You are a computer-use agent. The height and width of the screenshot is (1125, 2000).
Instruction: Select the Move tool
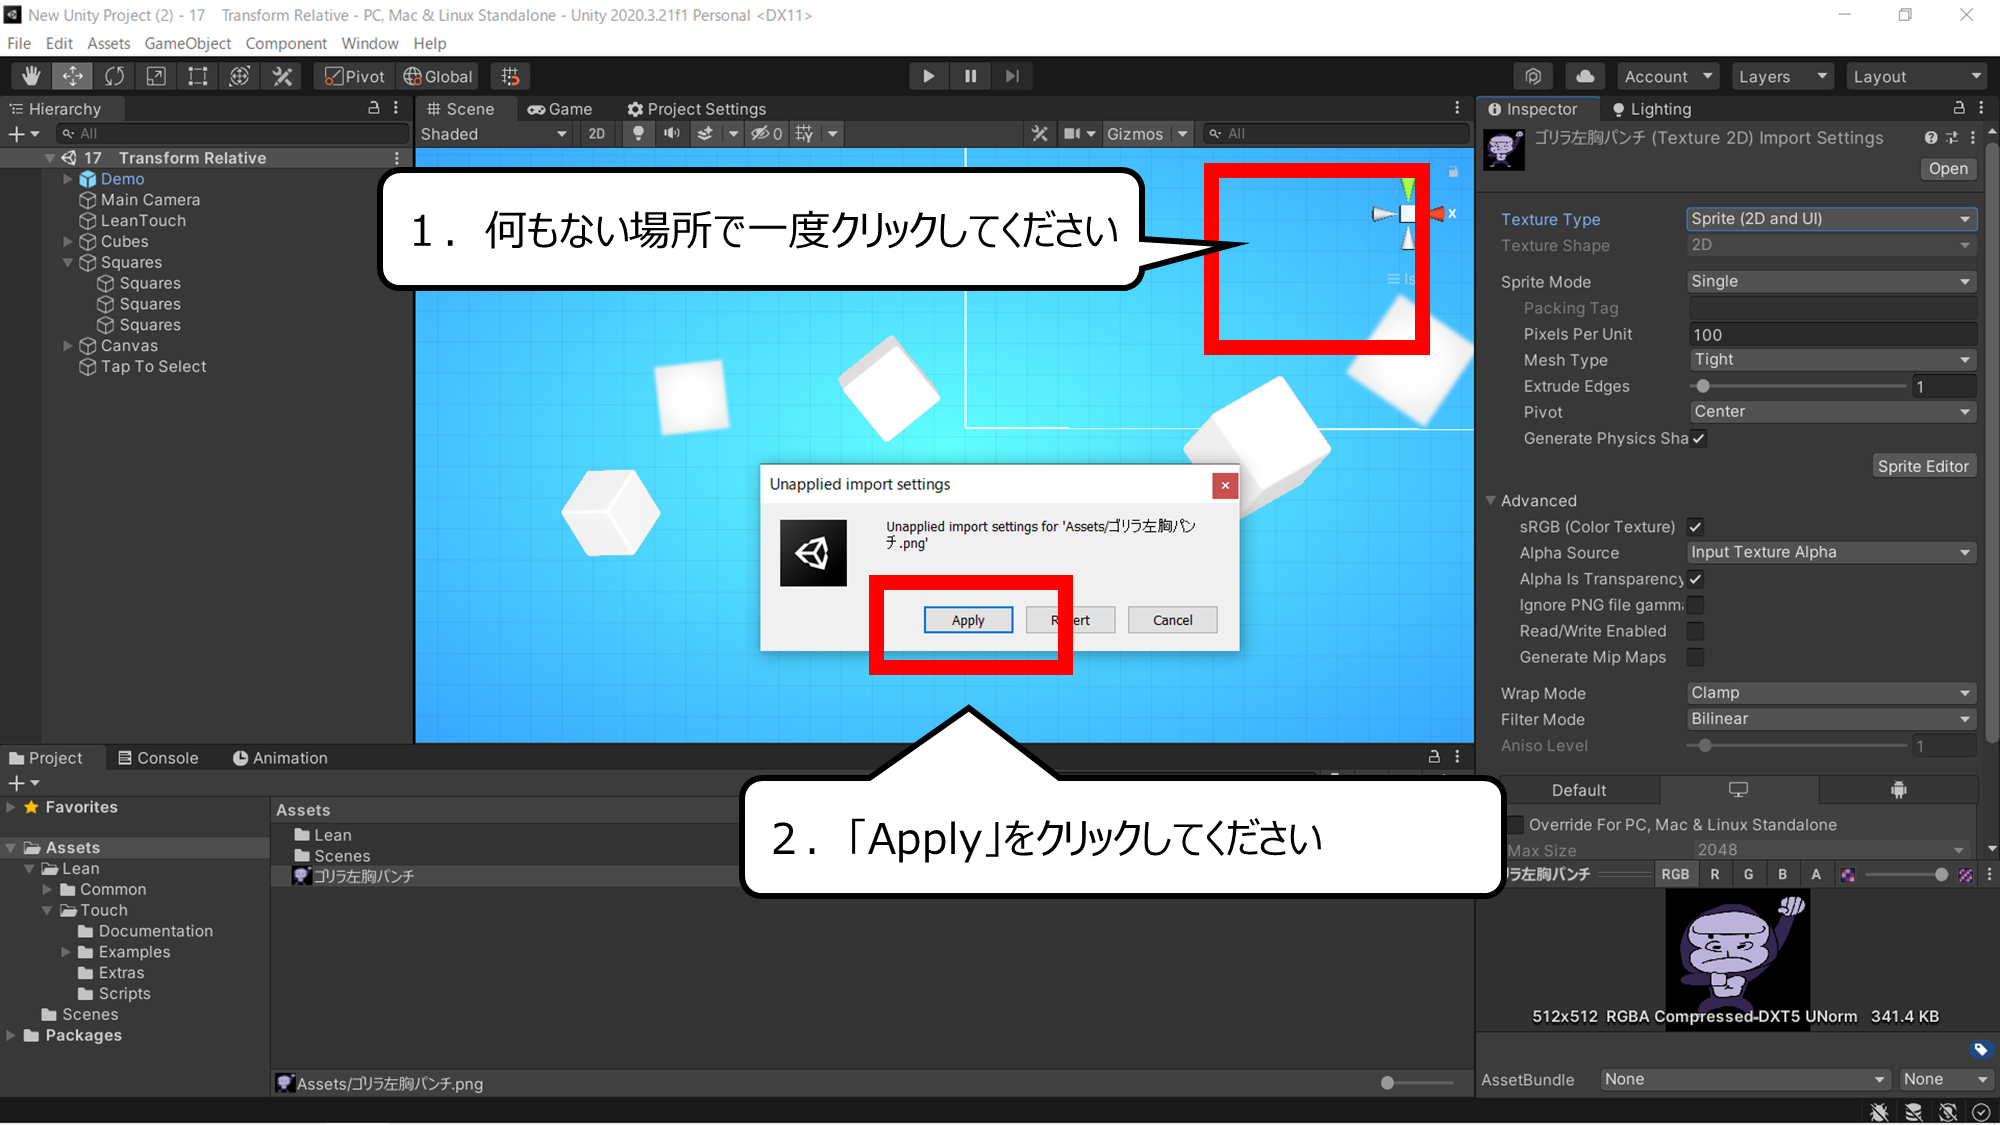[x=73, y=76]
